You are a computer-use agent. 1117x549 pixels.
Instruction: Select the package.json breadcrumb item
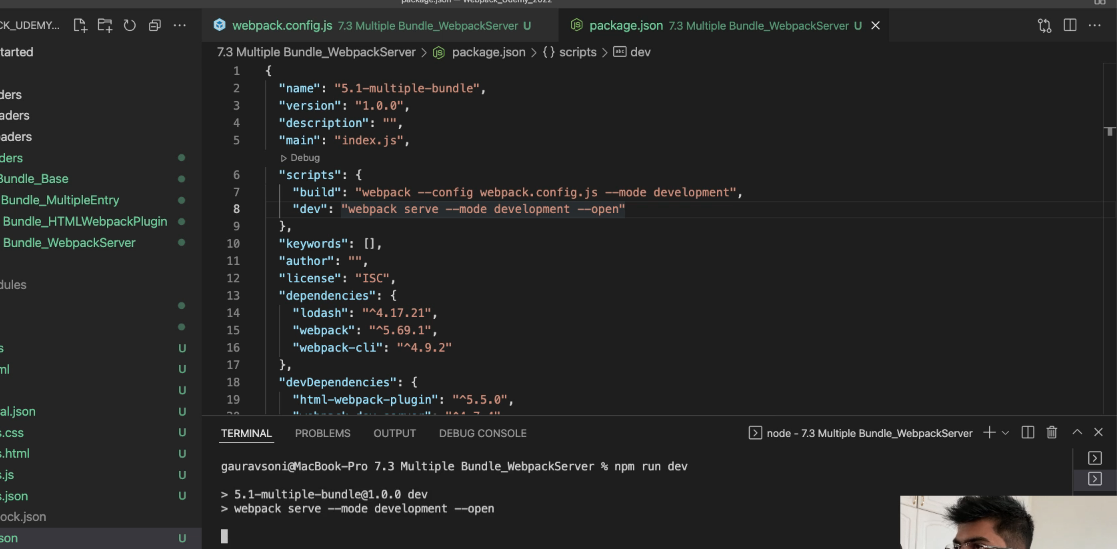pyautogui.click(x=488, y=52)
